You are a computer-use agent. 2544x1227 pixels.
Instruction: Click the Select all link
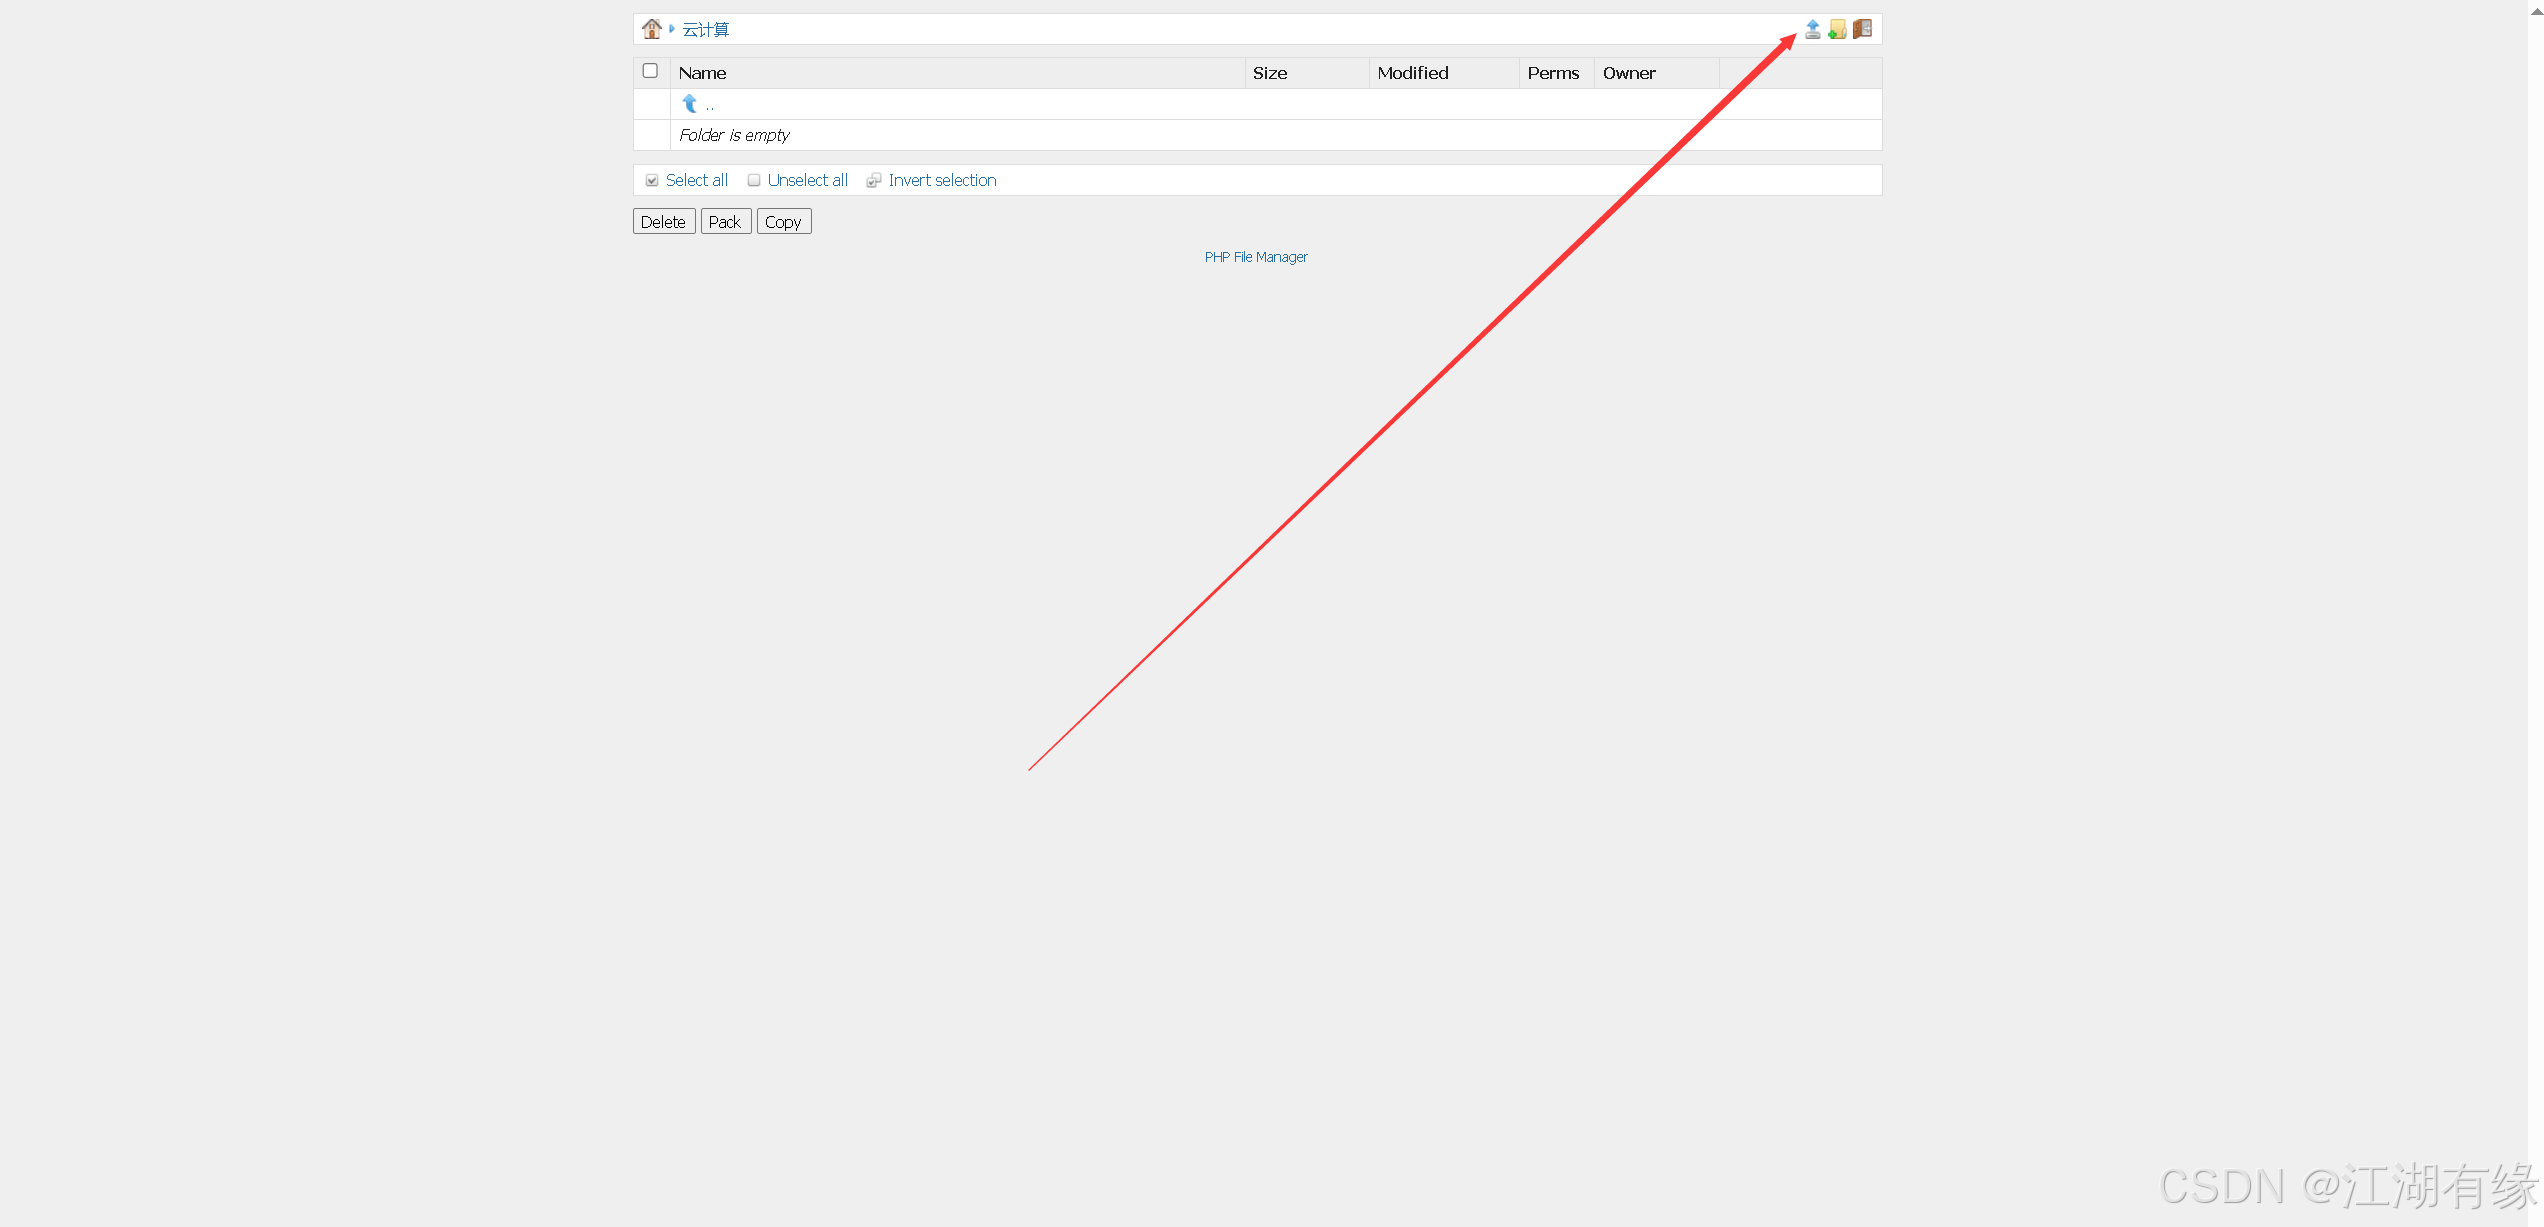coord(696,180)
